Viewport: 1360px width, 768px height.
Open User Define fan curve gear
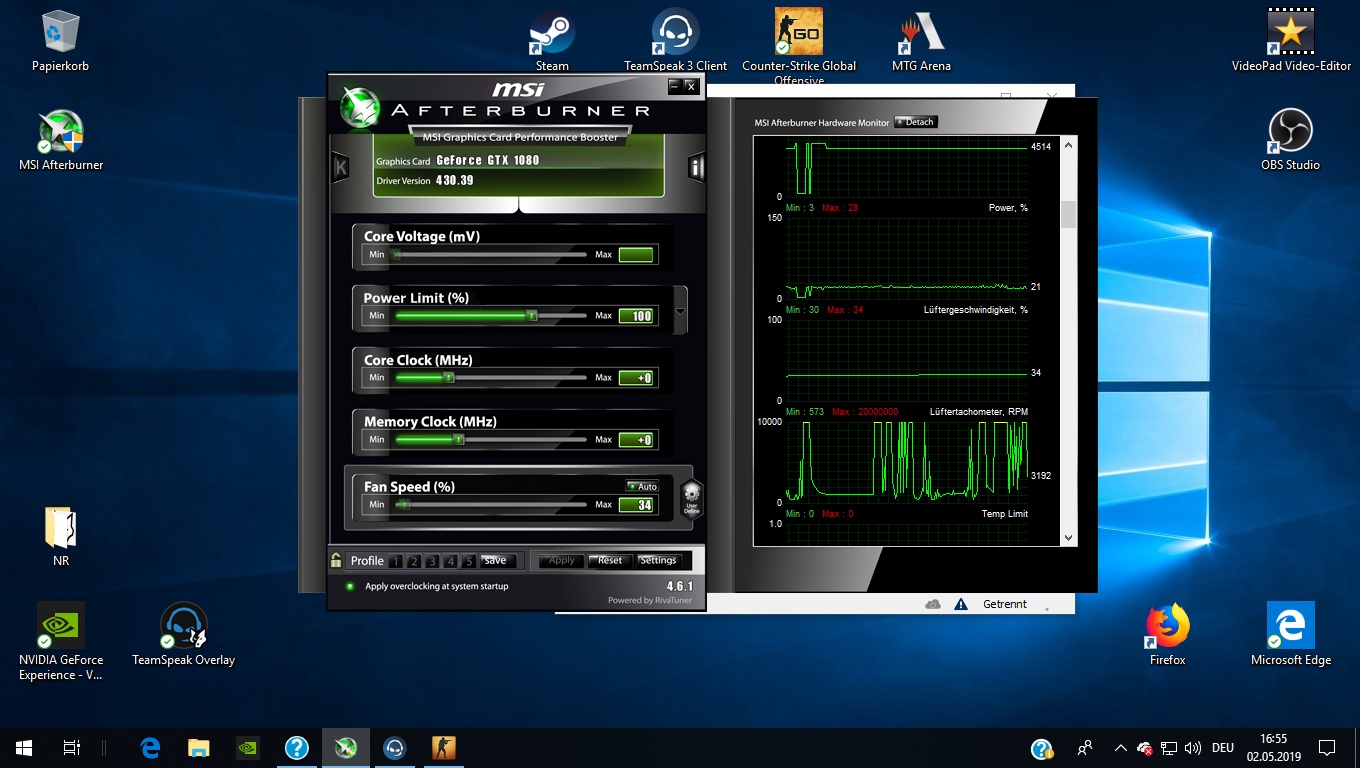point(691,498)
